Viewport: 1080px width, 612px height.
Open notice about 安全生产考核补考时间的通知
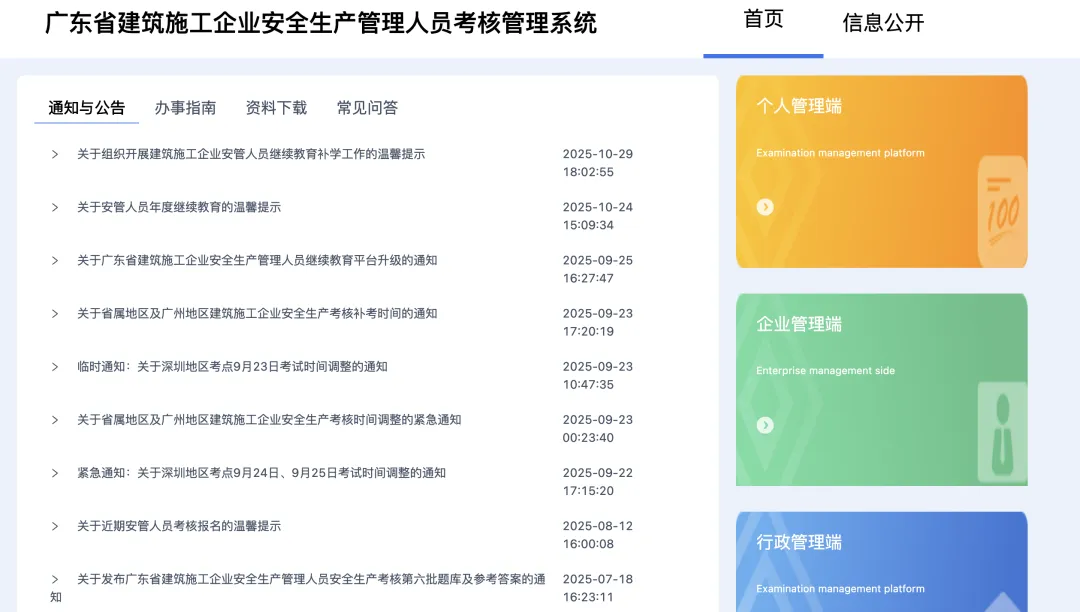tap(257, 313)
